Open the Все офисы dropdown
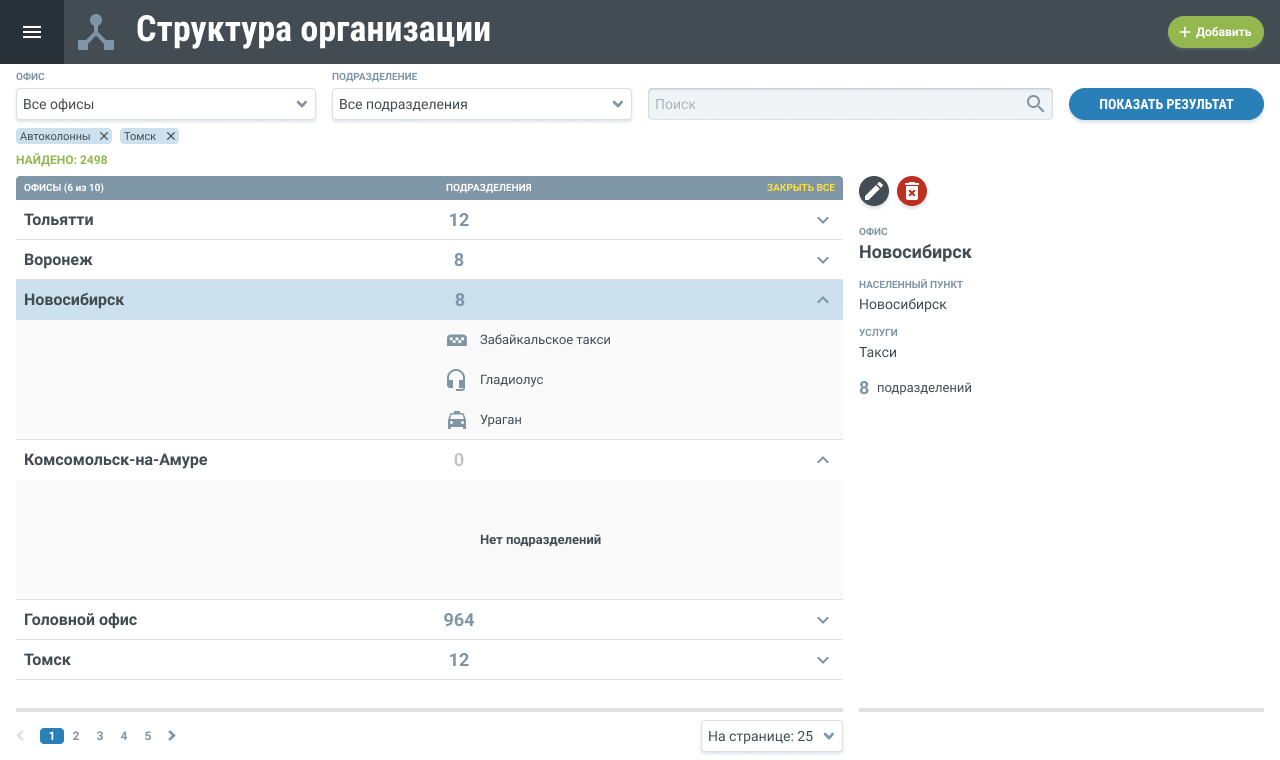This screenshot has width=1280, height=760. click(x=166, y=104)
